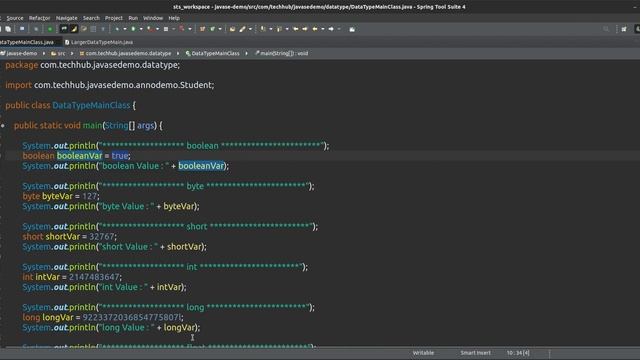This screenshot has height=360, width=640.
Task: Click the Forward navigation arrow
Action: click(331, 29)
